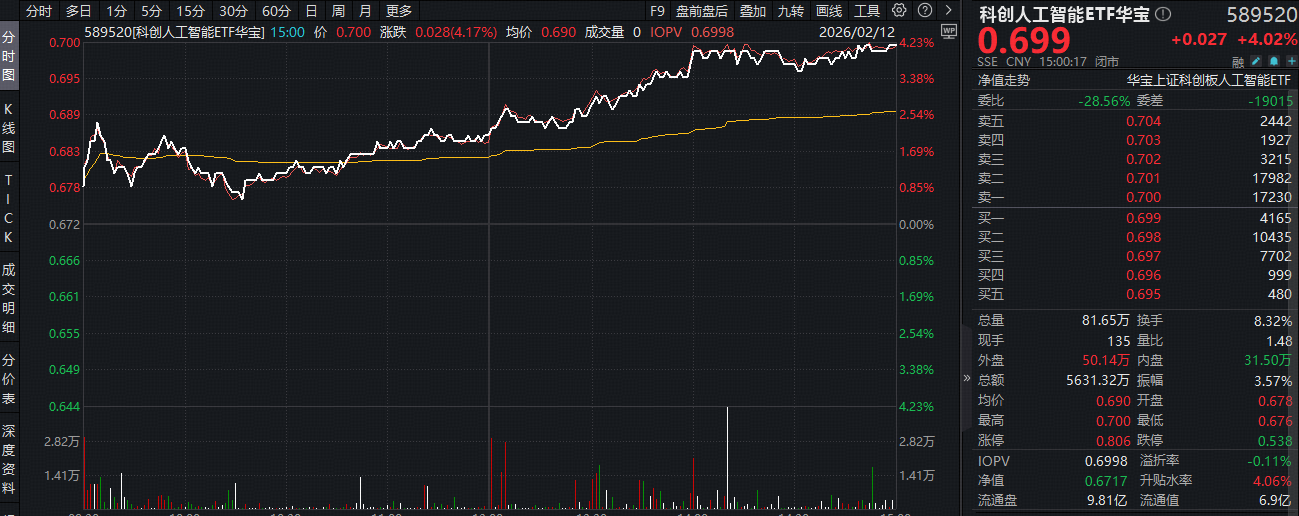Expand toolbar with right chevron arrow
1299x516 pixels.
946,11
